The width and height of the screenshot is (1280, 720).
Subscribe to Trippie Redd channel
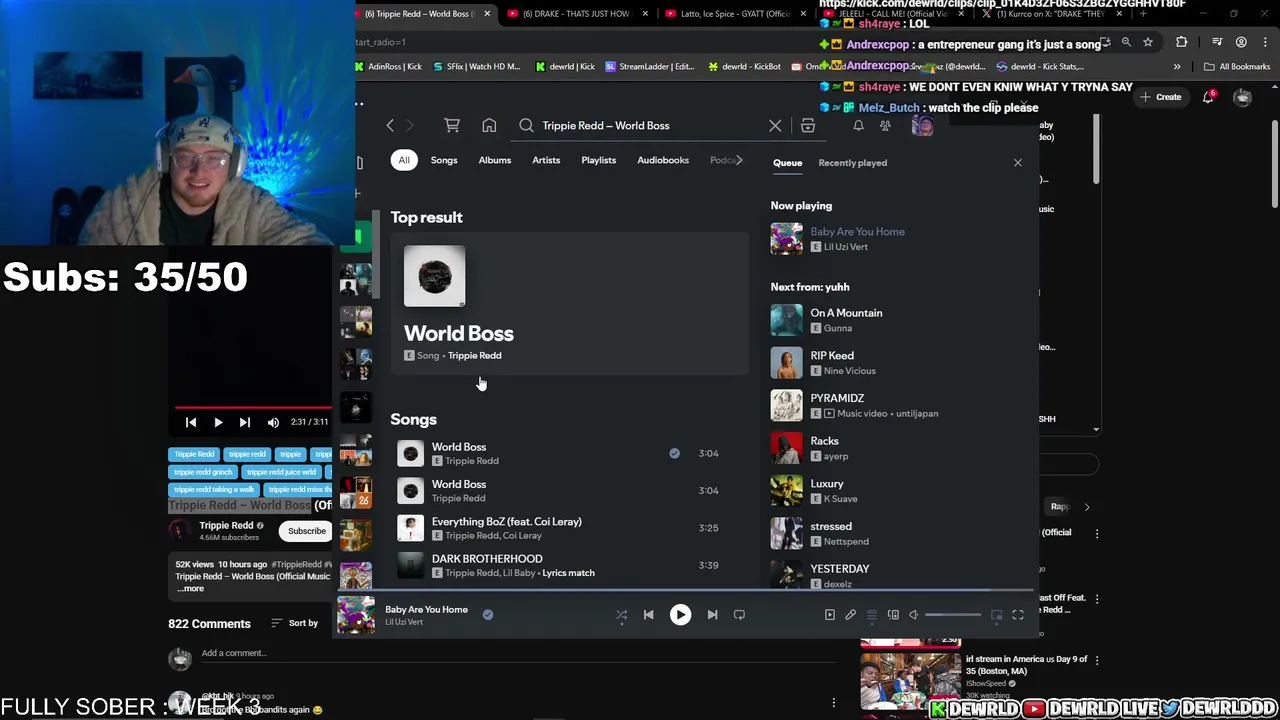pos(306,531)
